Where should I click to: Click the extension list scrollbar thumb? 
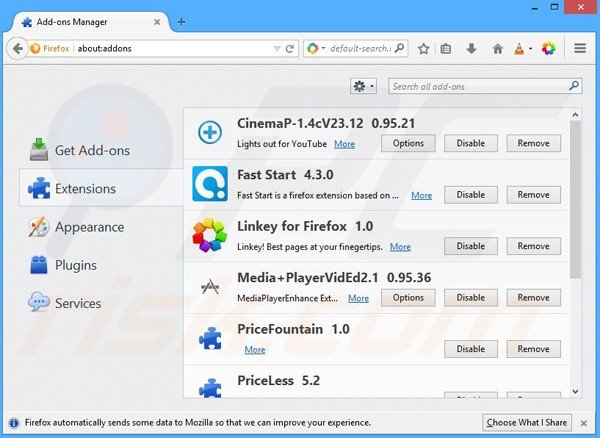[x=575, y=200]
